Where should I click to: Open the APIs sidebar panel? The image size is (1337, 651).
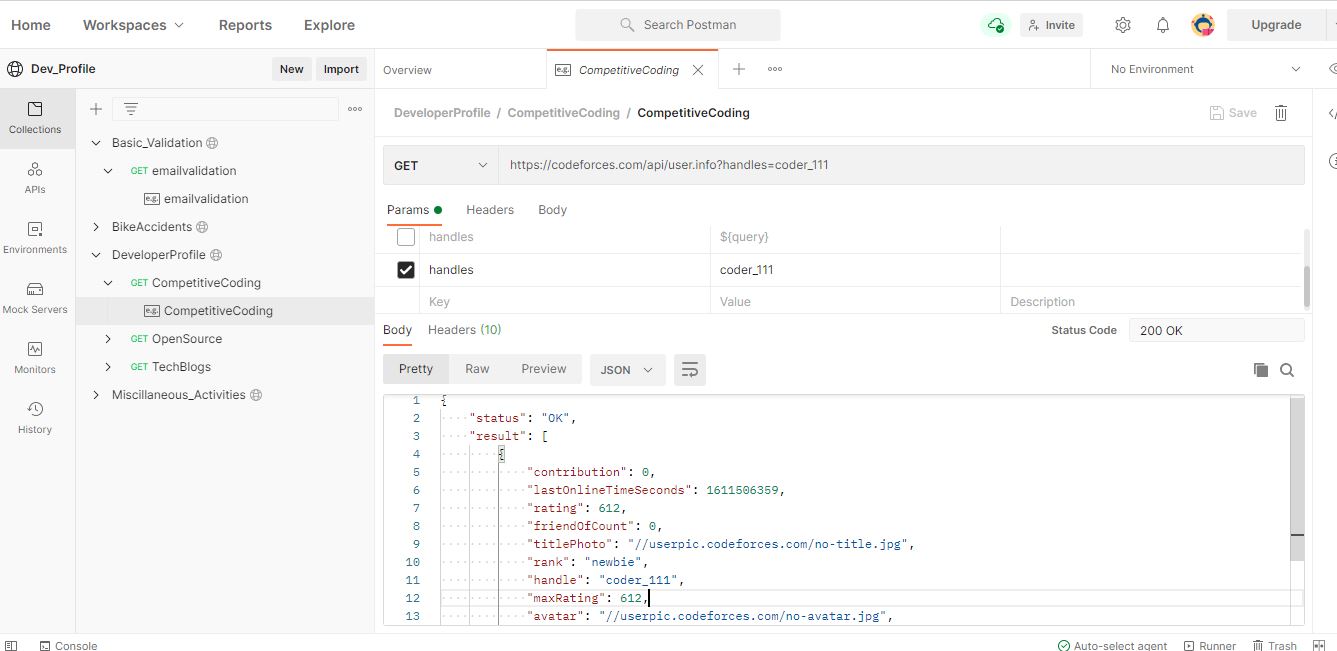pyautogui.click(x=35, y=178)
